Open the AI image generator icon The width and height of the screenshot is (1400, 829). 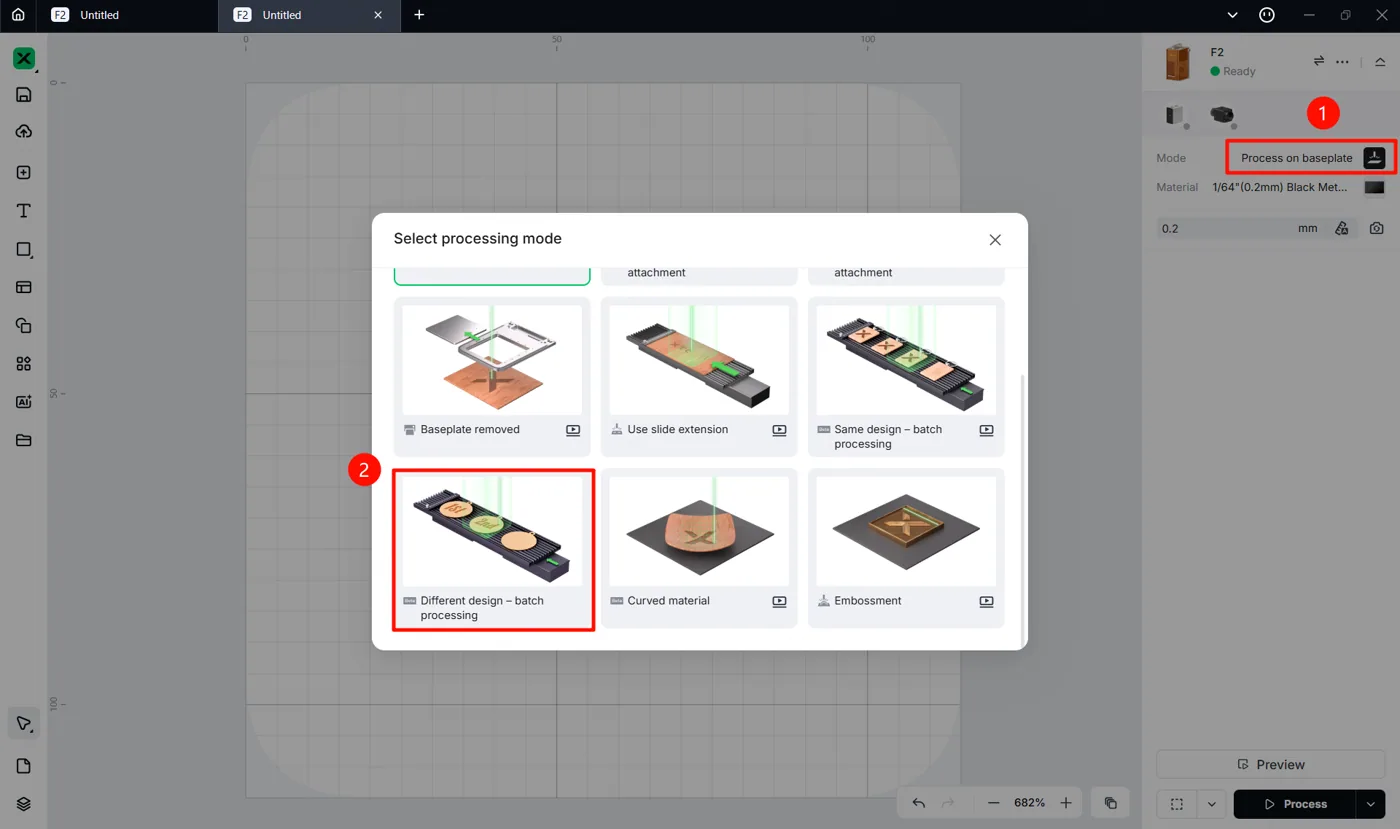pyautogui.click(x=24, y=402)
